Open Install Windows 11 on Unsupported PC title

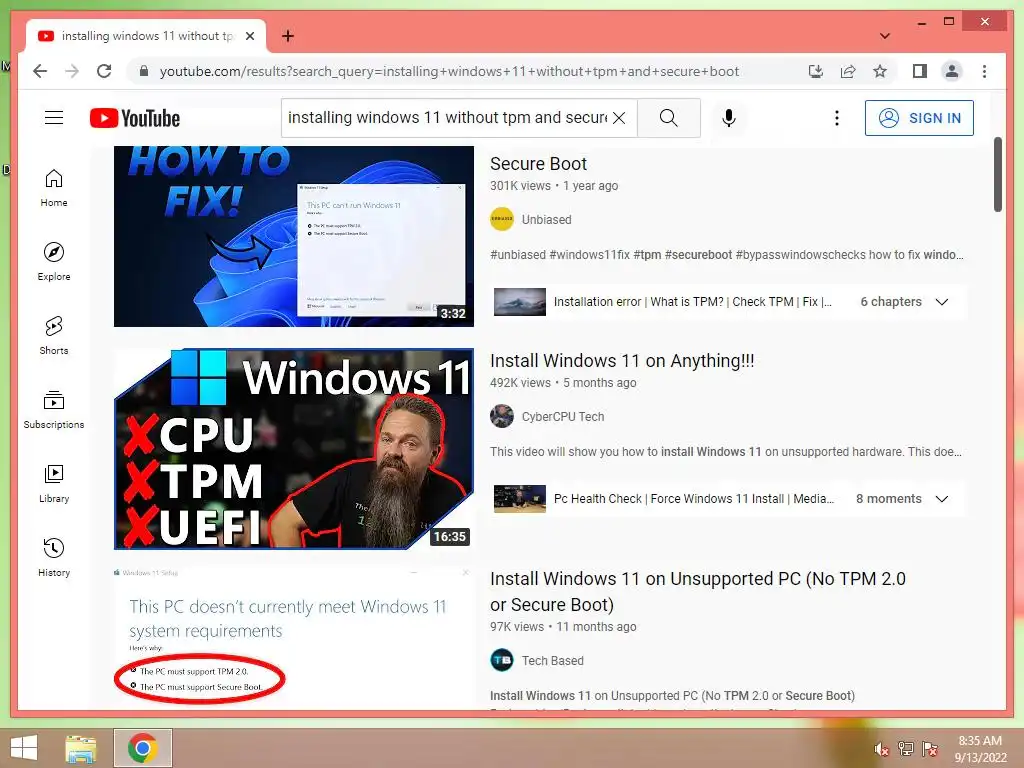697,591
